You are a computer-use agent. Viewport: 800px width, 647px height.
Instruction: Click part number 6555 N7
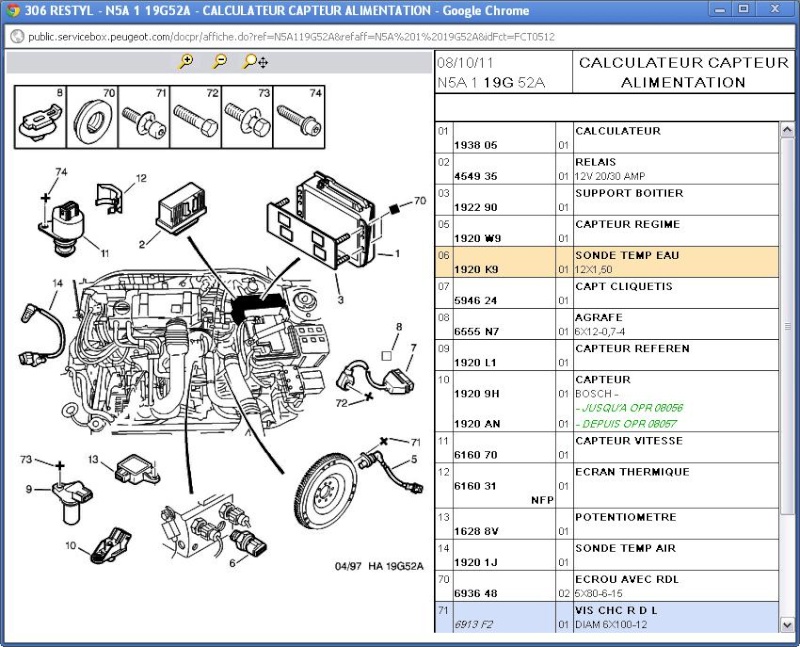tap(477, 332)
